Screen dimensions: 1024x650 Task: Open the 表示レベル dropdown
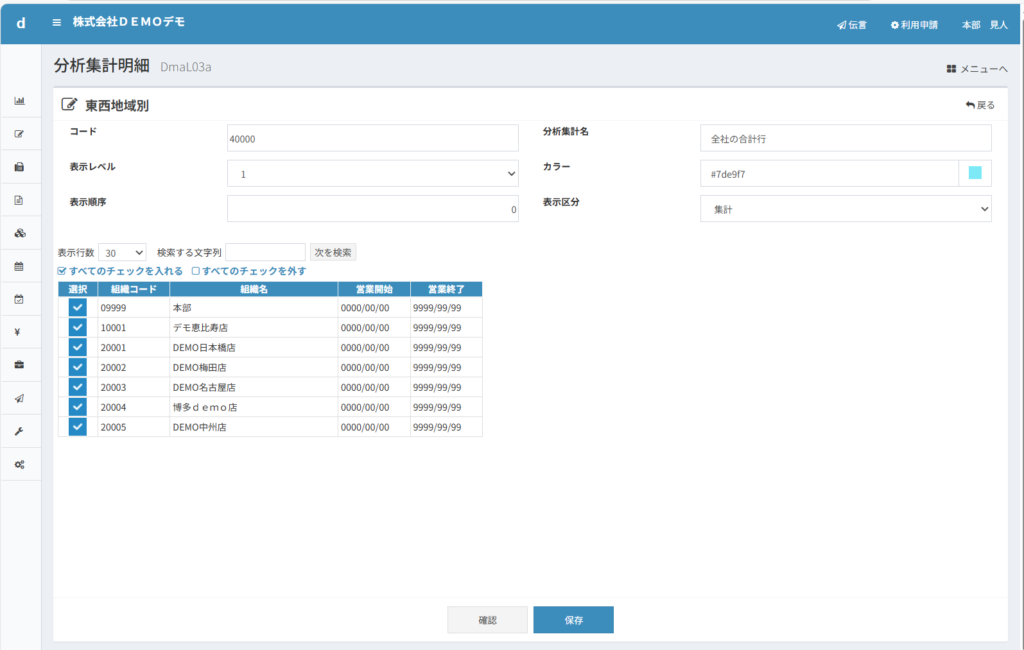[x=372, y=174]
